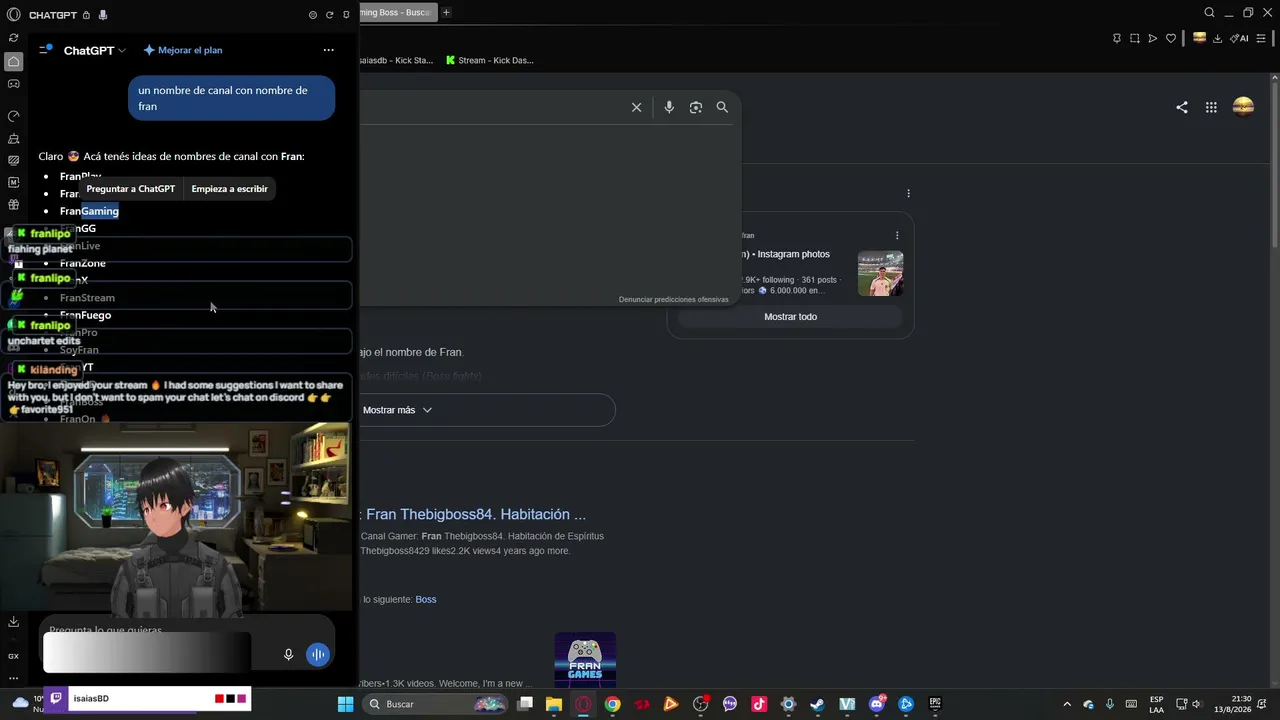Open Google Chrome from the taskbar

[612, 704]
